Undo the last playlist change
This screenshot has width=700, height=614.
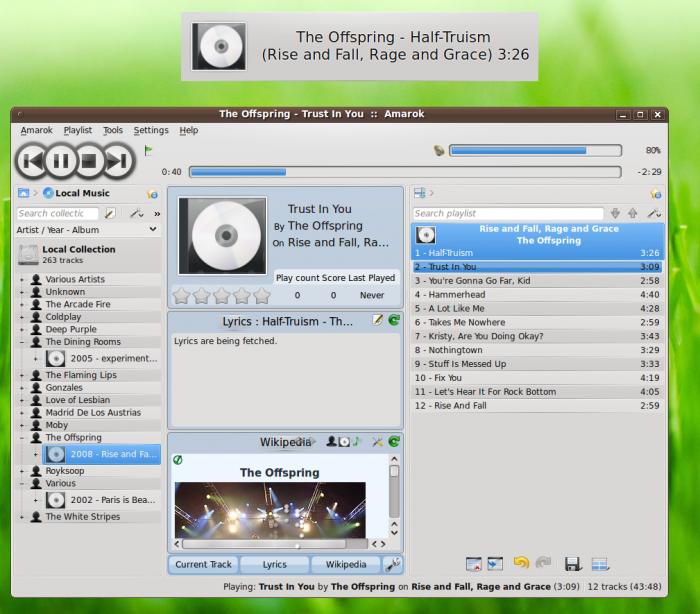(x=521, y=564)
